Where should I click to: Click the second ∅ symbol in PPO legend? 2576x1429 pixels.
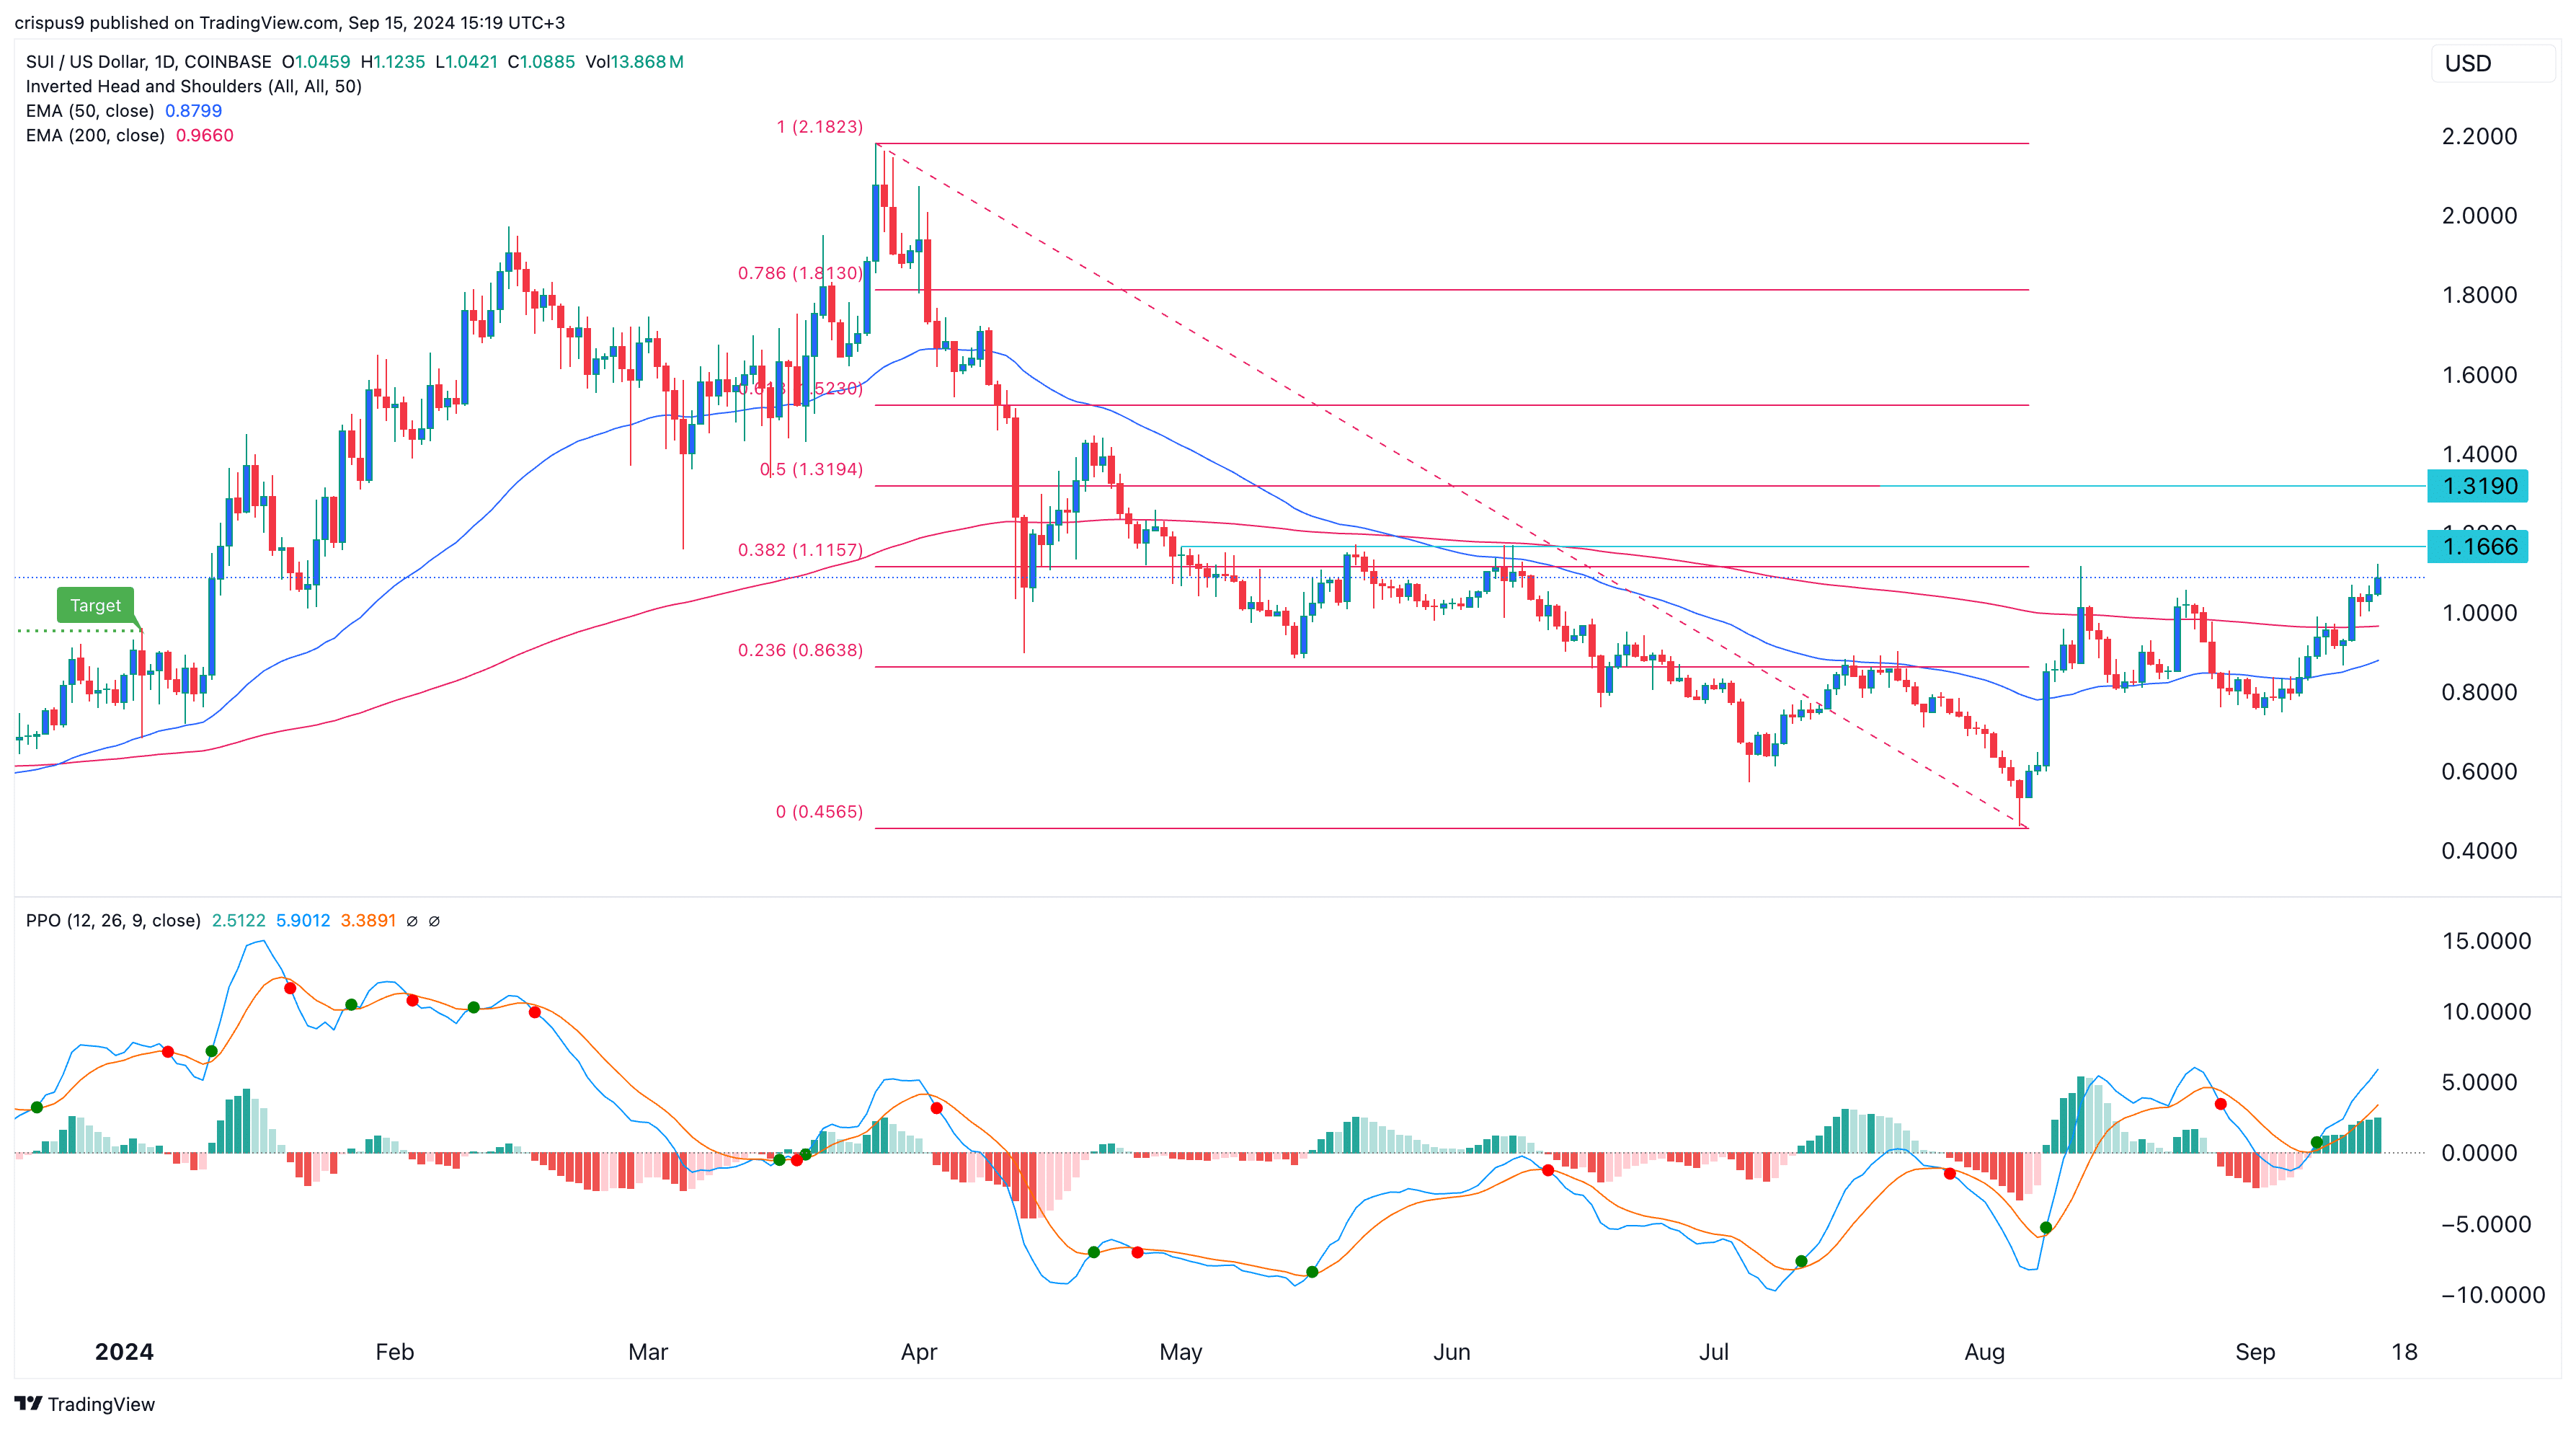(x=434, y=921)
